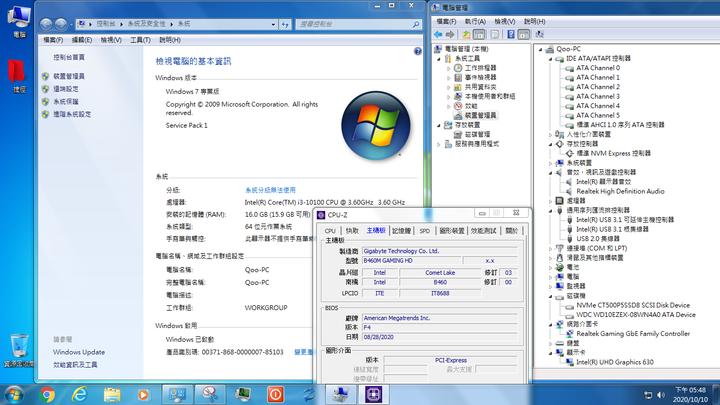The width and height of the screenshot is (720, 405).
Task: Open Internet Explorer from the taskbar
Action: point(79,394)
